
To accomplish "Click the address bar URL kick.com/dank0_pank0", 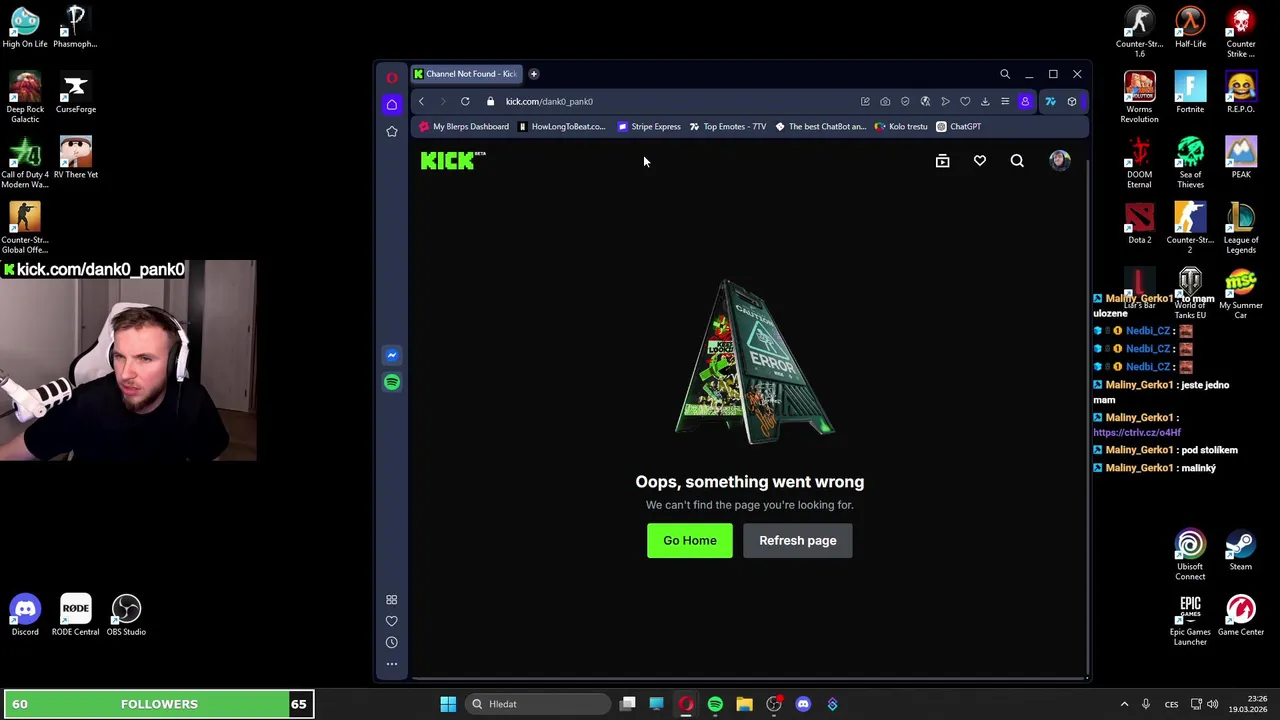I will pos(549,101).
